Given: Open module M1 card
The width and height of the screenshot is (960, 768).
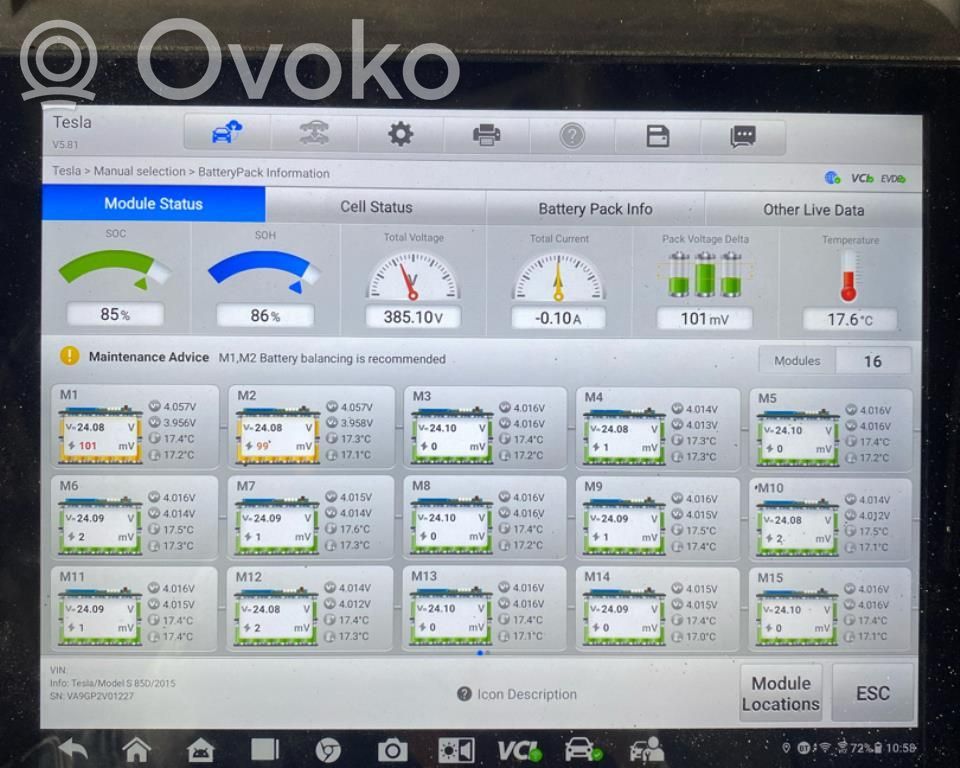Looking at the screenshot, I should [134, 426].
